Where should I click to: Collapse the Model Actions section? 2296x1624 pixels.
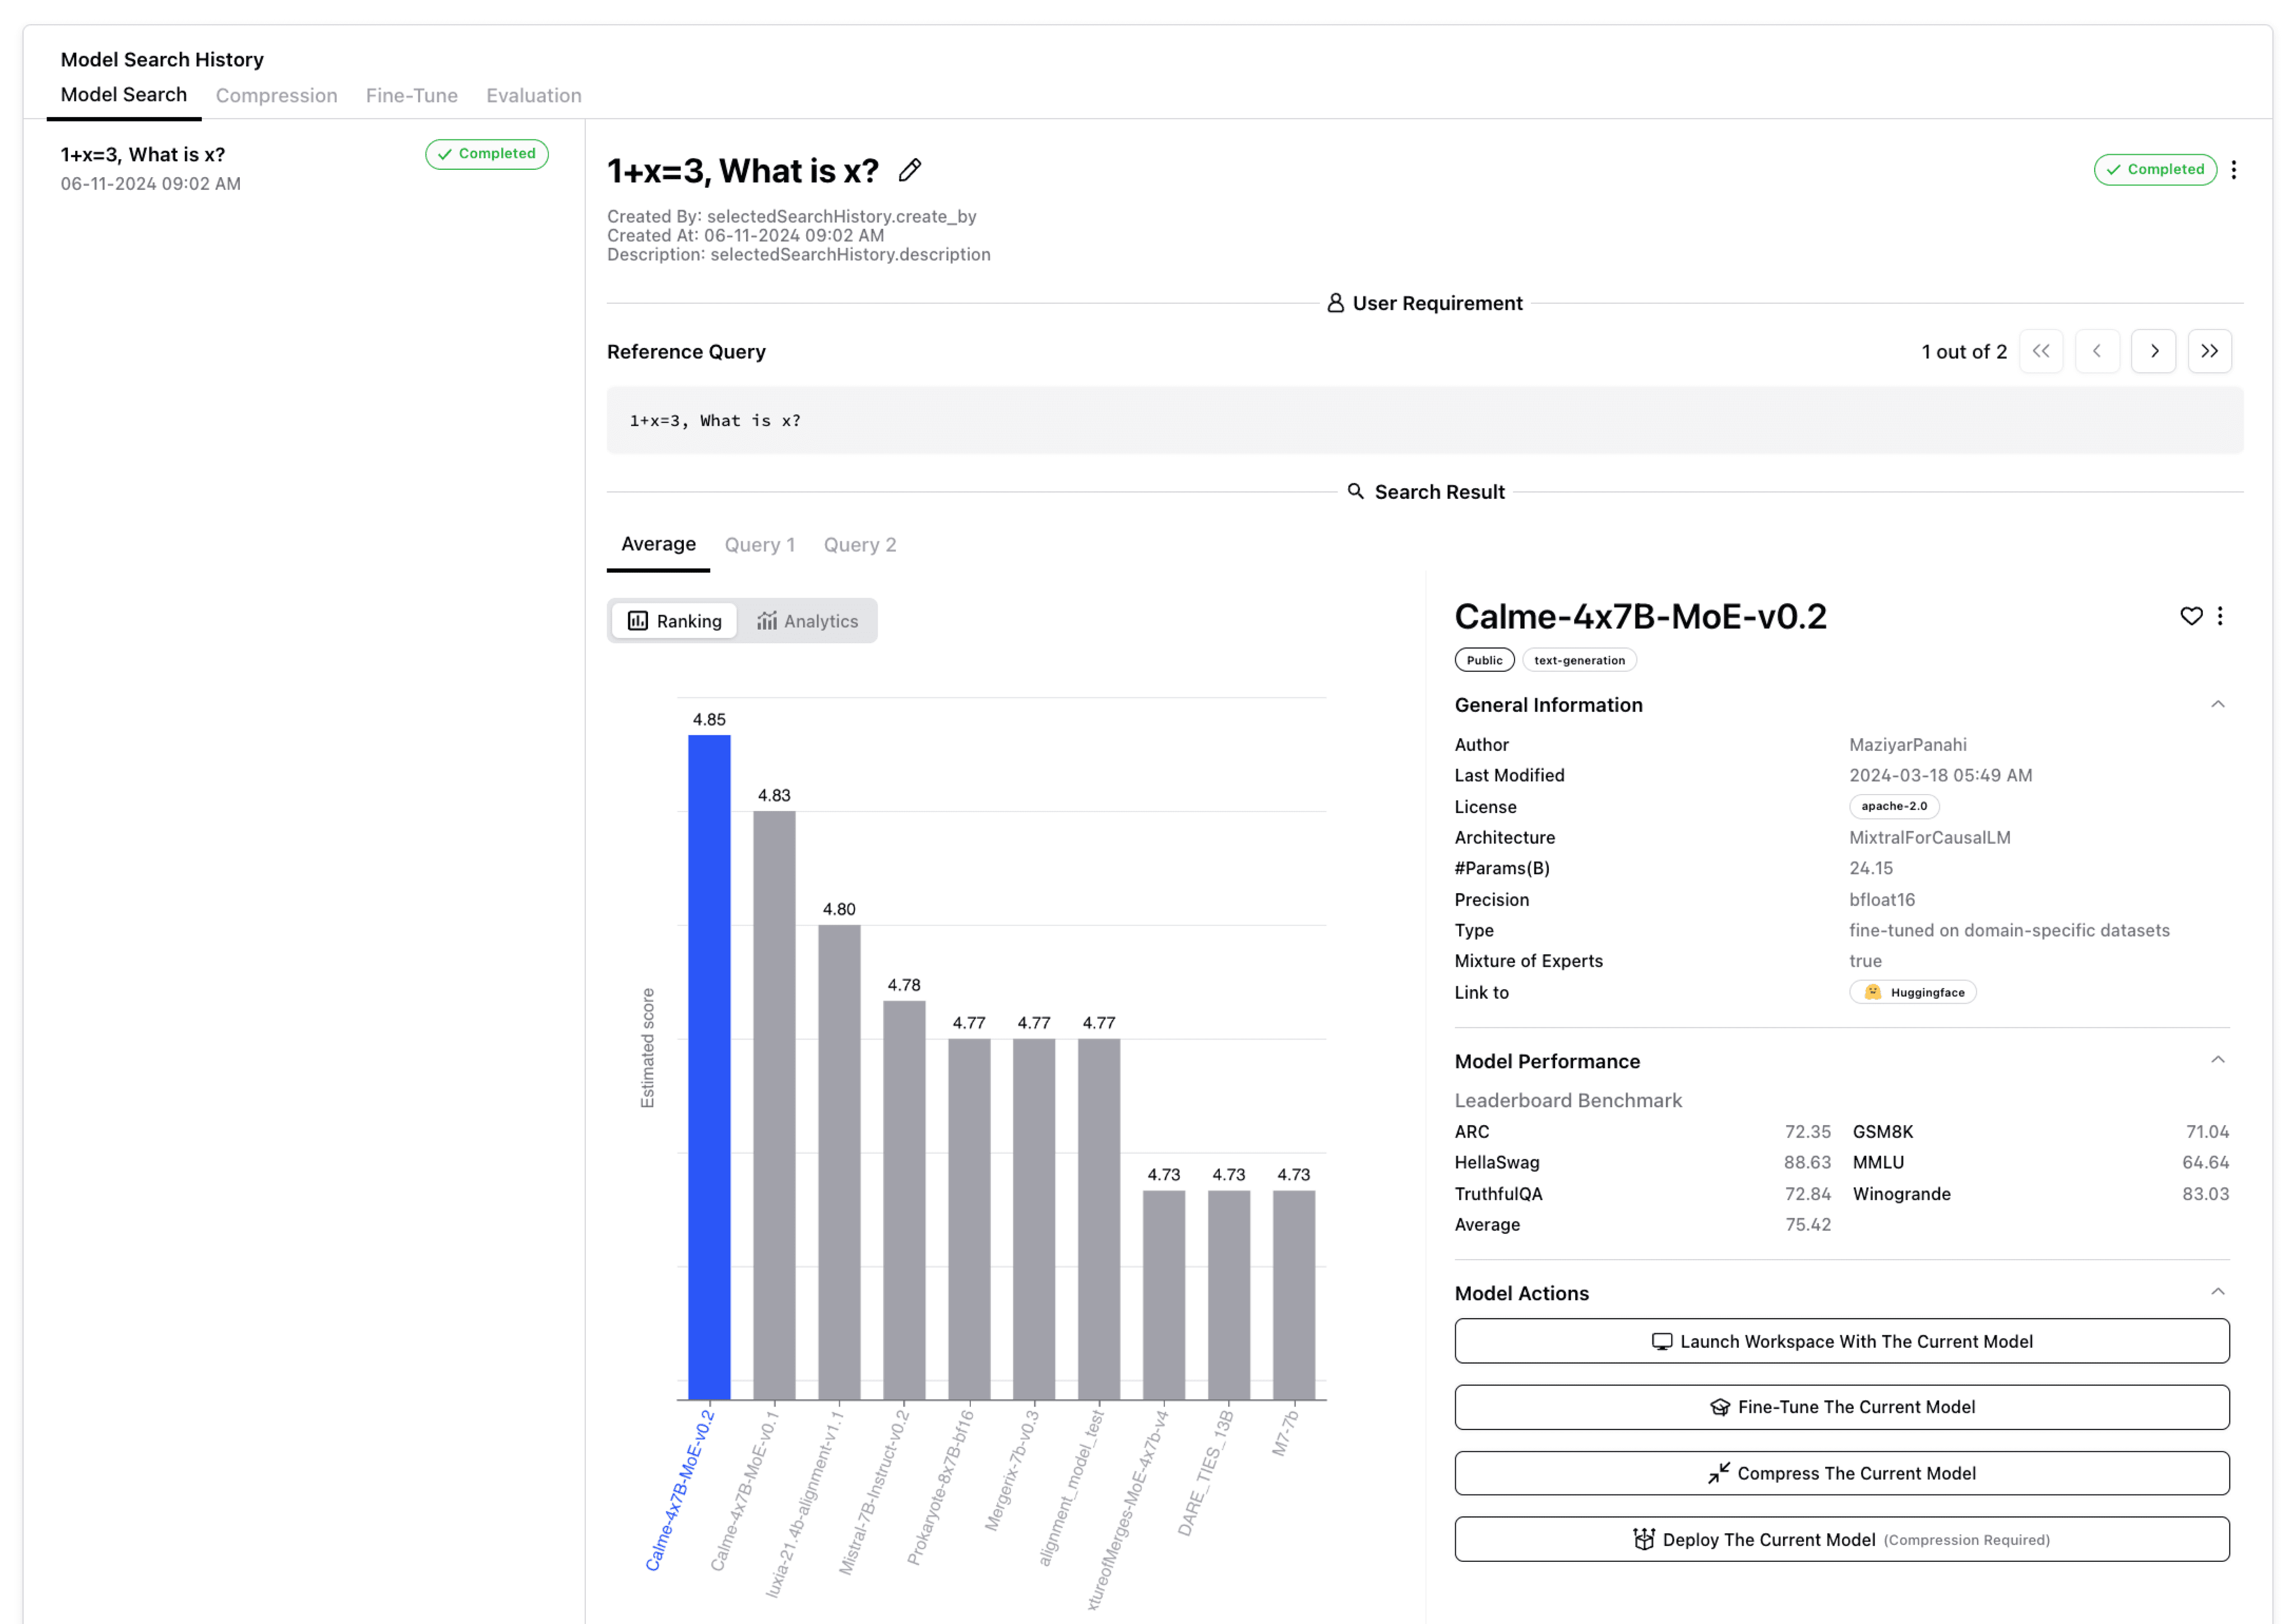pos(2217,1292)
